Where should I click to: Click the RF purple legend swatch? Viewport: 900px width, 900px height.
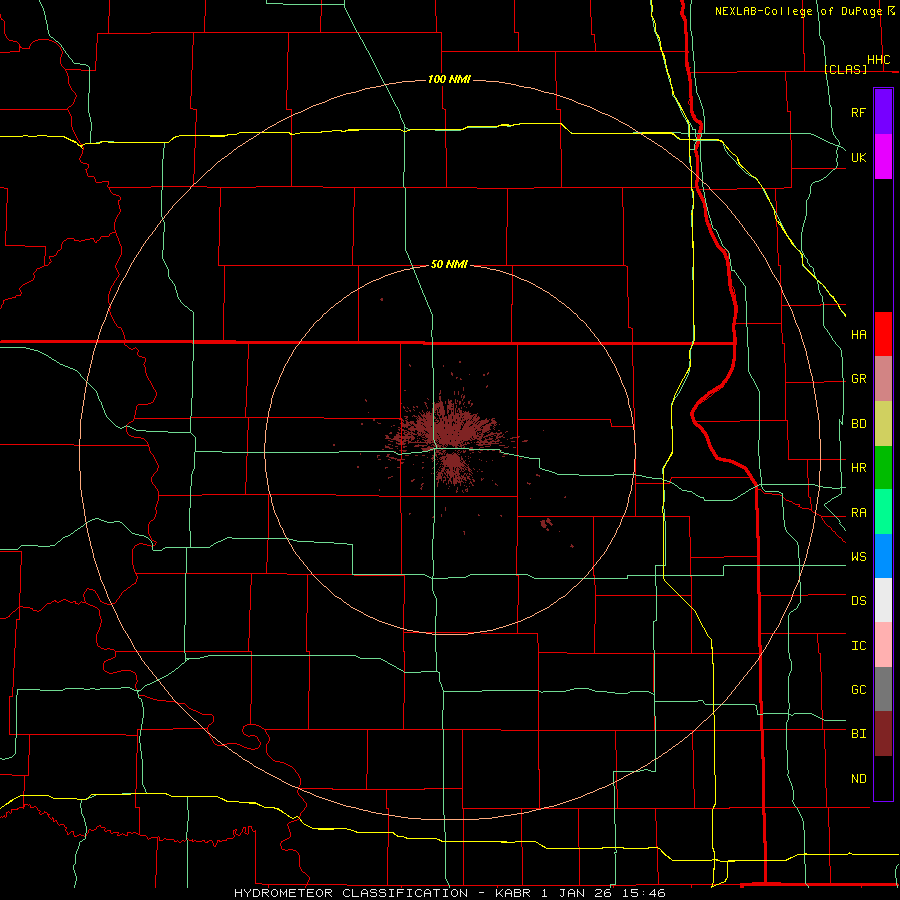click(x=883, y=111)
